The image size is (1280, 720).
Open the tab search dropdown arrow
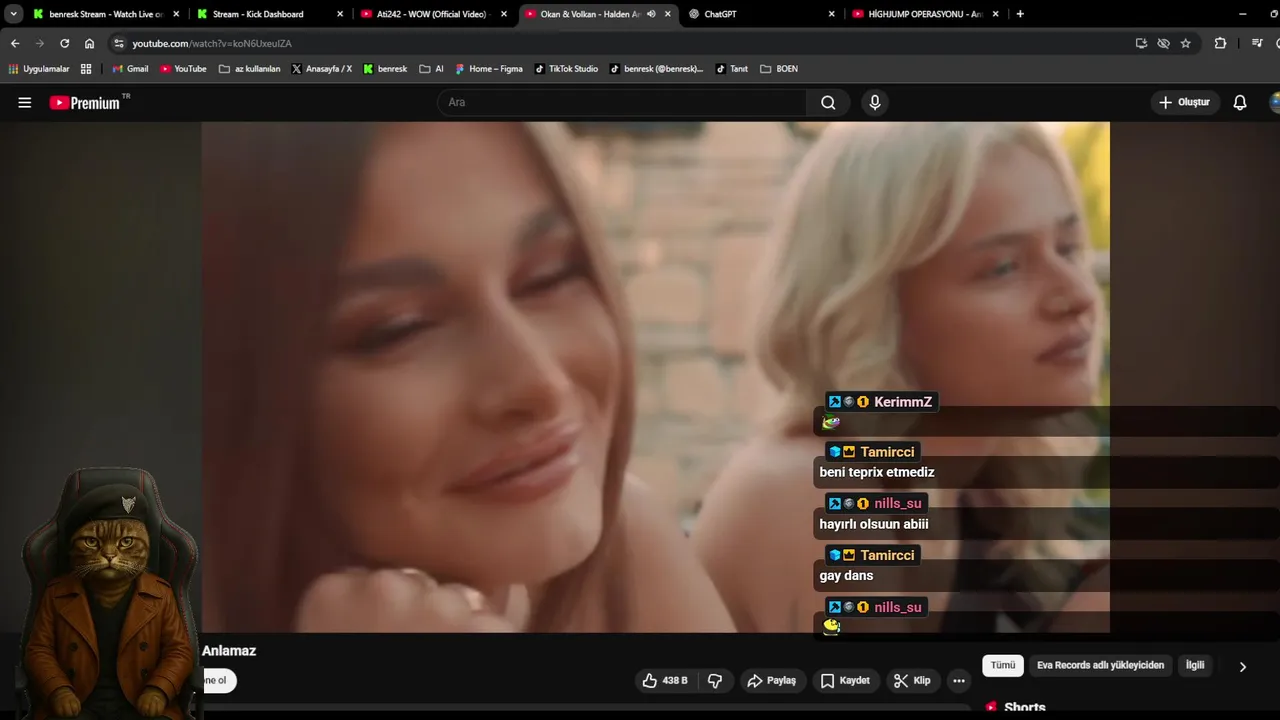13,14
